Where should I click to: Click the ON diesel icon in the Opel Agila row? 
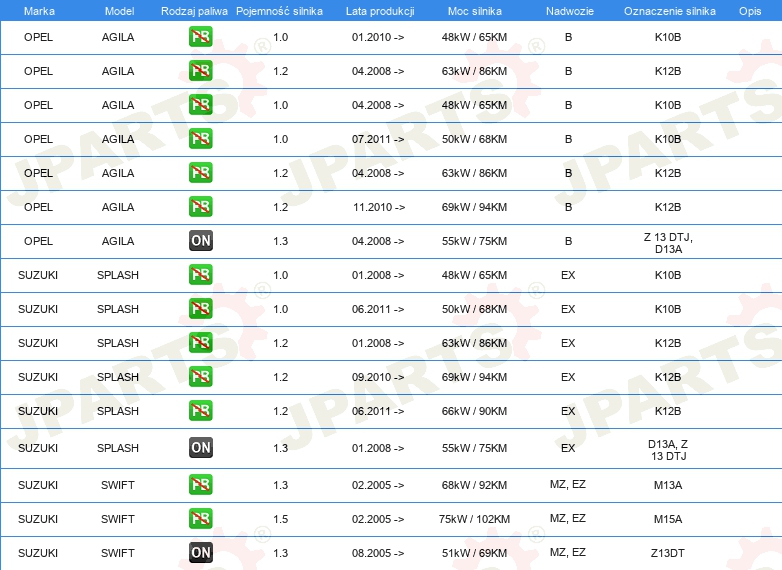point(200,240)
